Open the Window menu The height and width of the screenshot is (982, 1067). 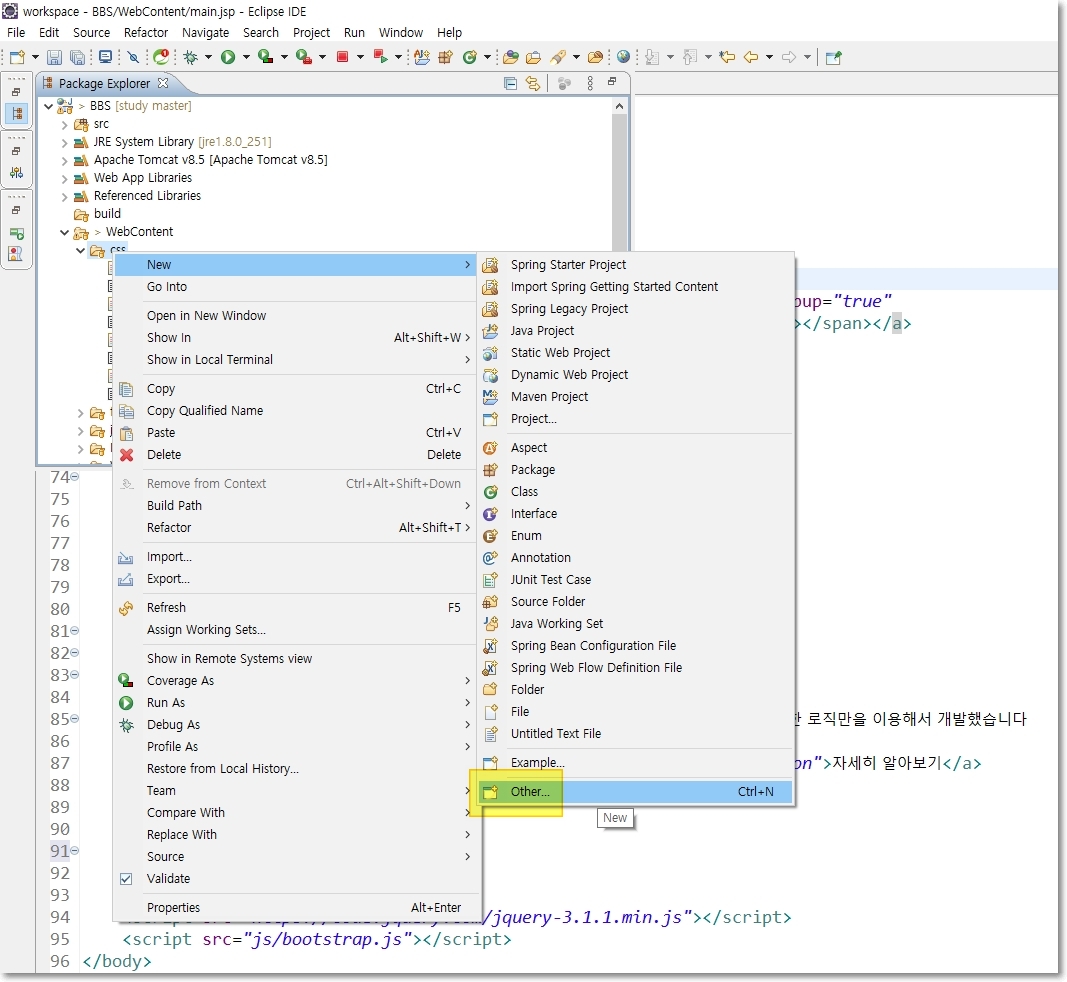click(400, 32)
